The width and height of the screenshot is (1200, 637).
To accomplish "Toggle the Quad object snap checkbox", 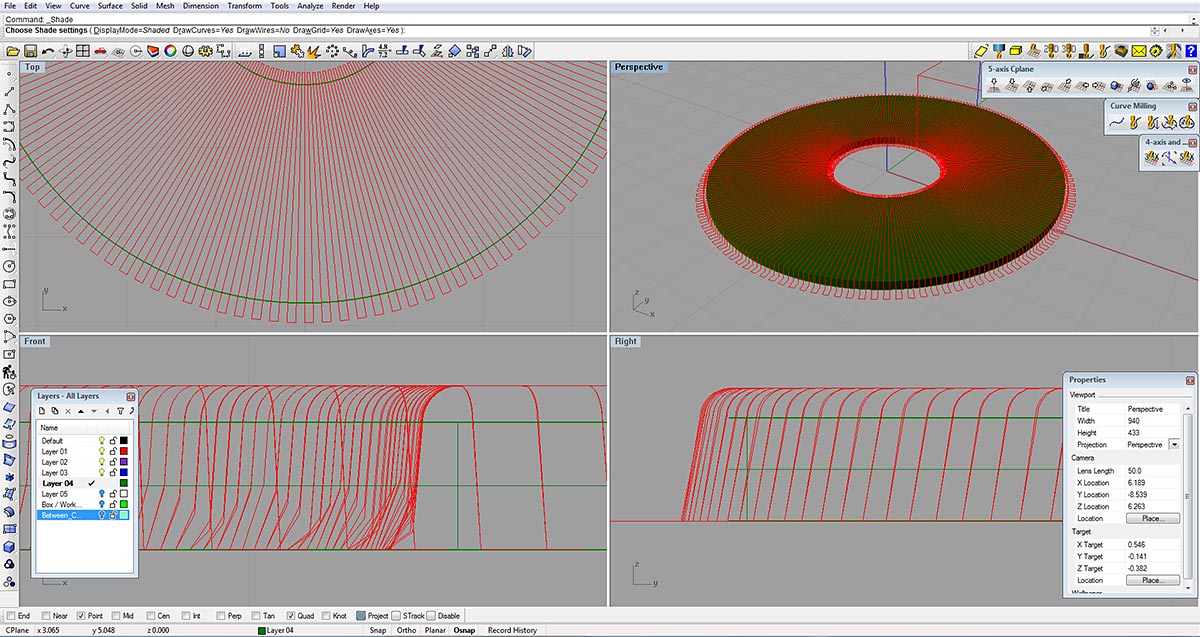I will [x=291, y=616].
